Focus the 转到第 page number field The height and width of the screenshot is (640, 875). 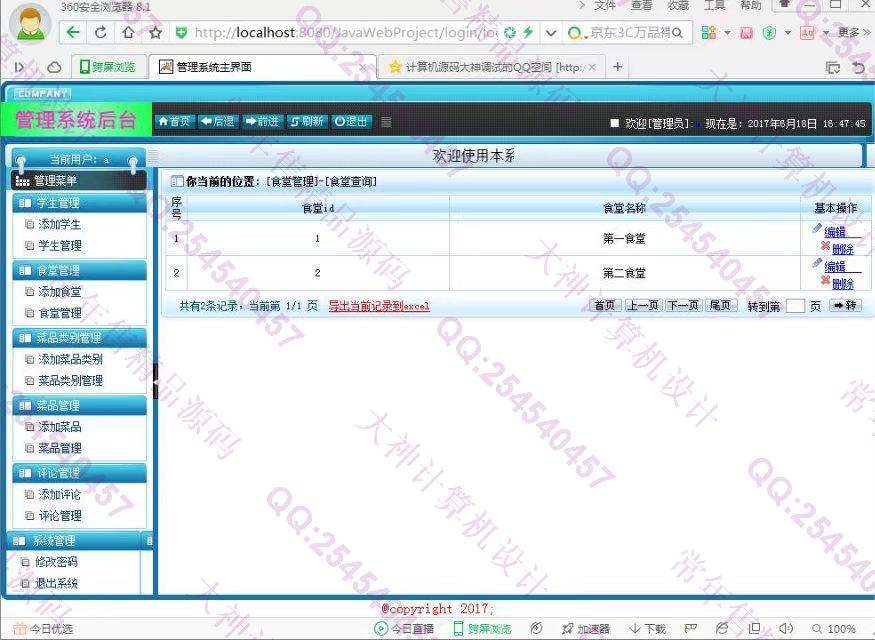tap(795, 306)
